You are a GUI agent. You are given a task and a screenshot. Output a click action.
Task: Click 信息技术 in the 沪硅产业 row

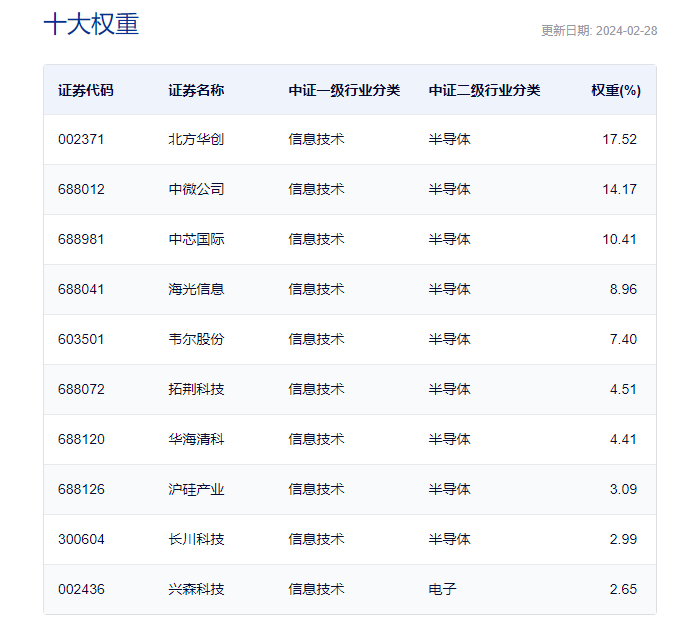pyautogui.click(x=316, y=489)
